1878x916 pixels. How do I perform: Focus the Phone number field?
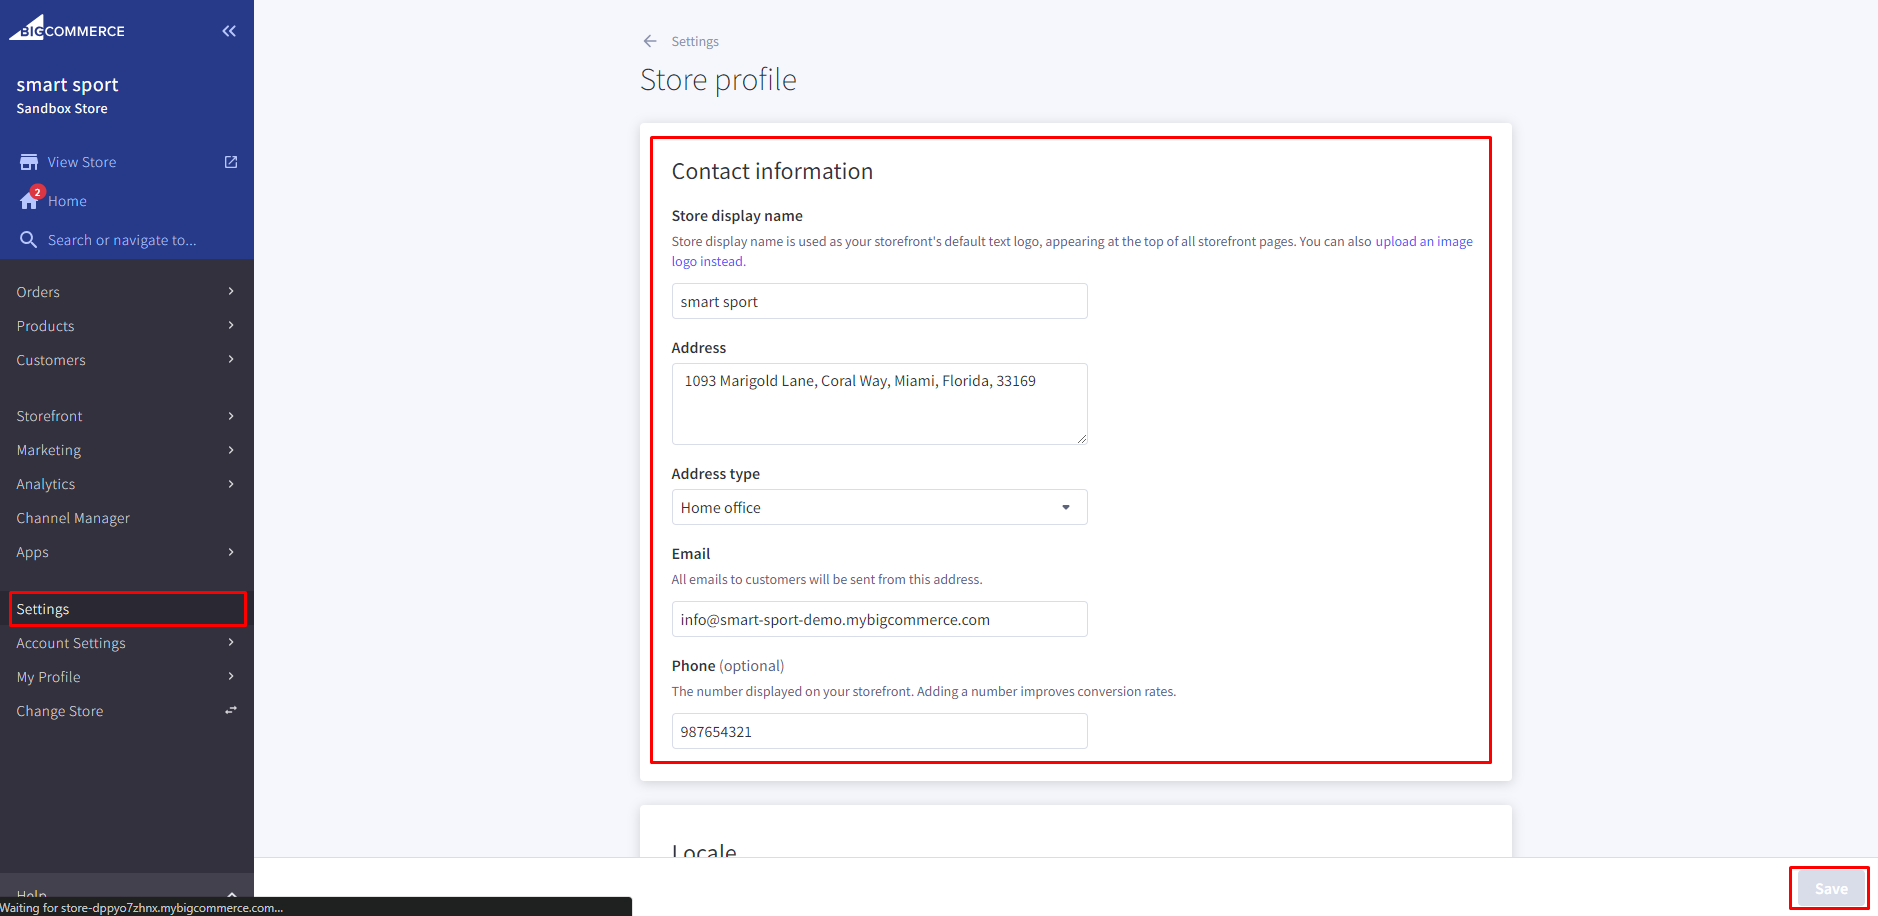pos(879,731)
